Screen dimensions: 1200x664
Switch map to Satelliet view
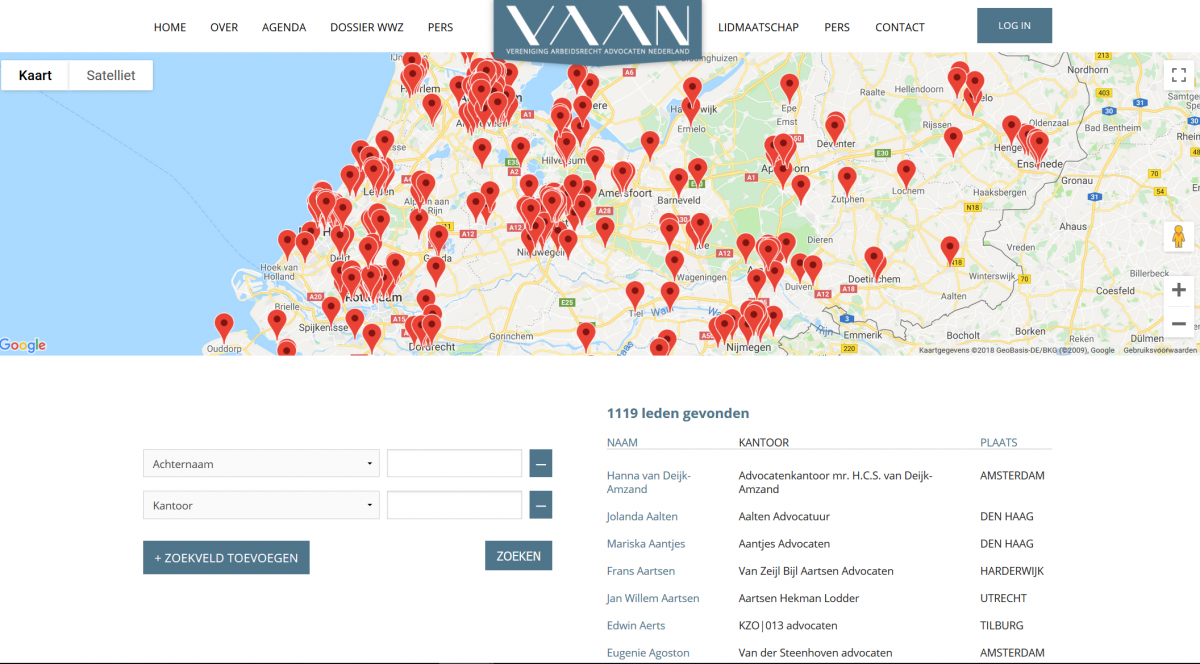coord(111,75)
